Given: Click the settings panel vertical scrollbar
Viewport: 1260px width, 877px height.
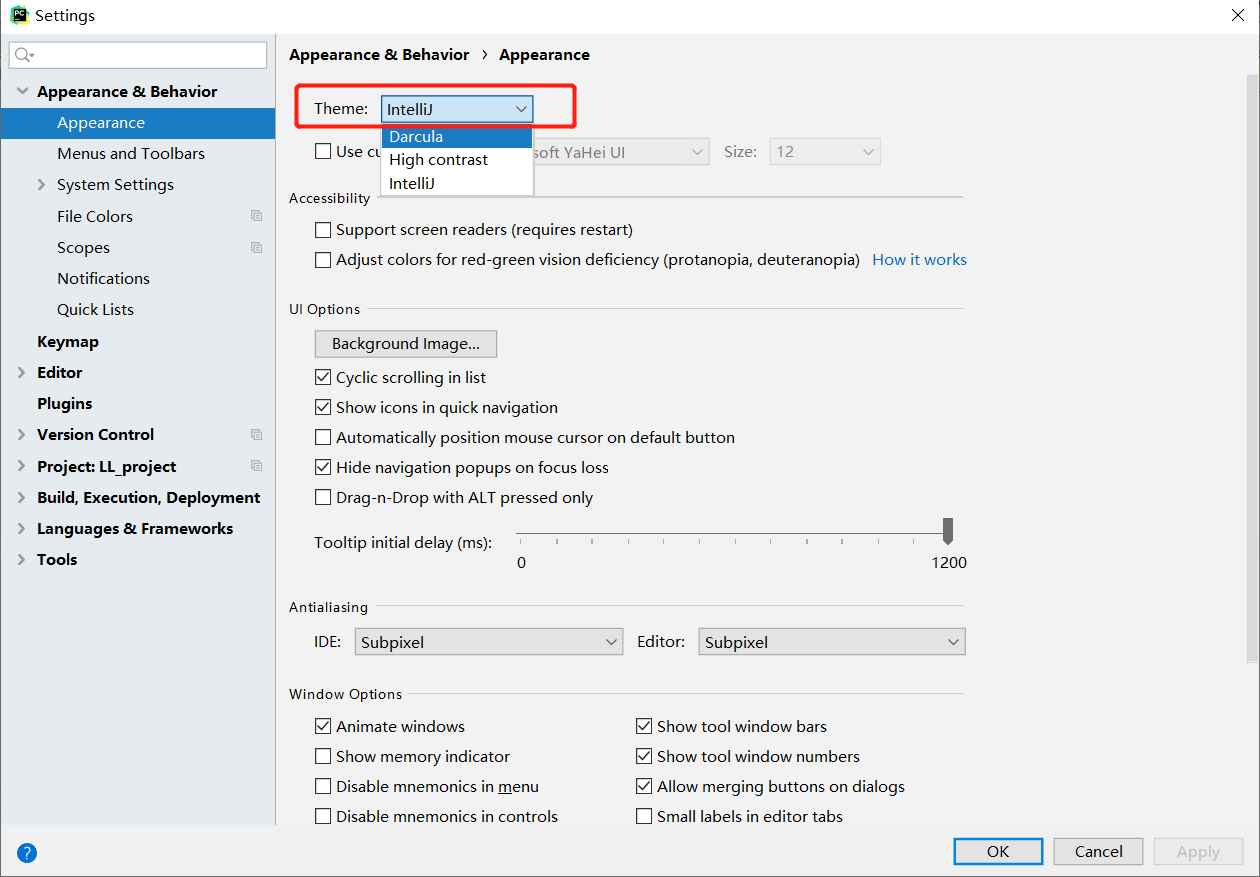Looking at the screenshot, I should tap(1252, 368).
